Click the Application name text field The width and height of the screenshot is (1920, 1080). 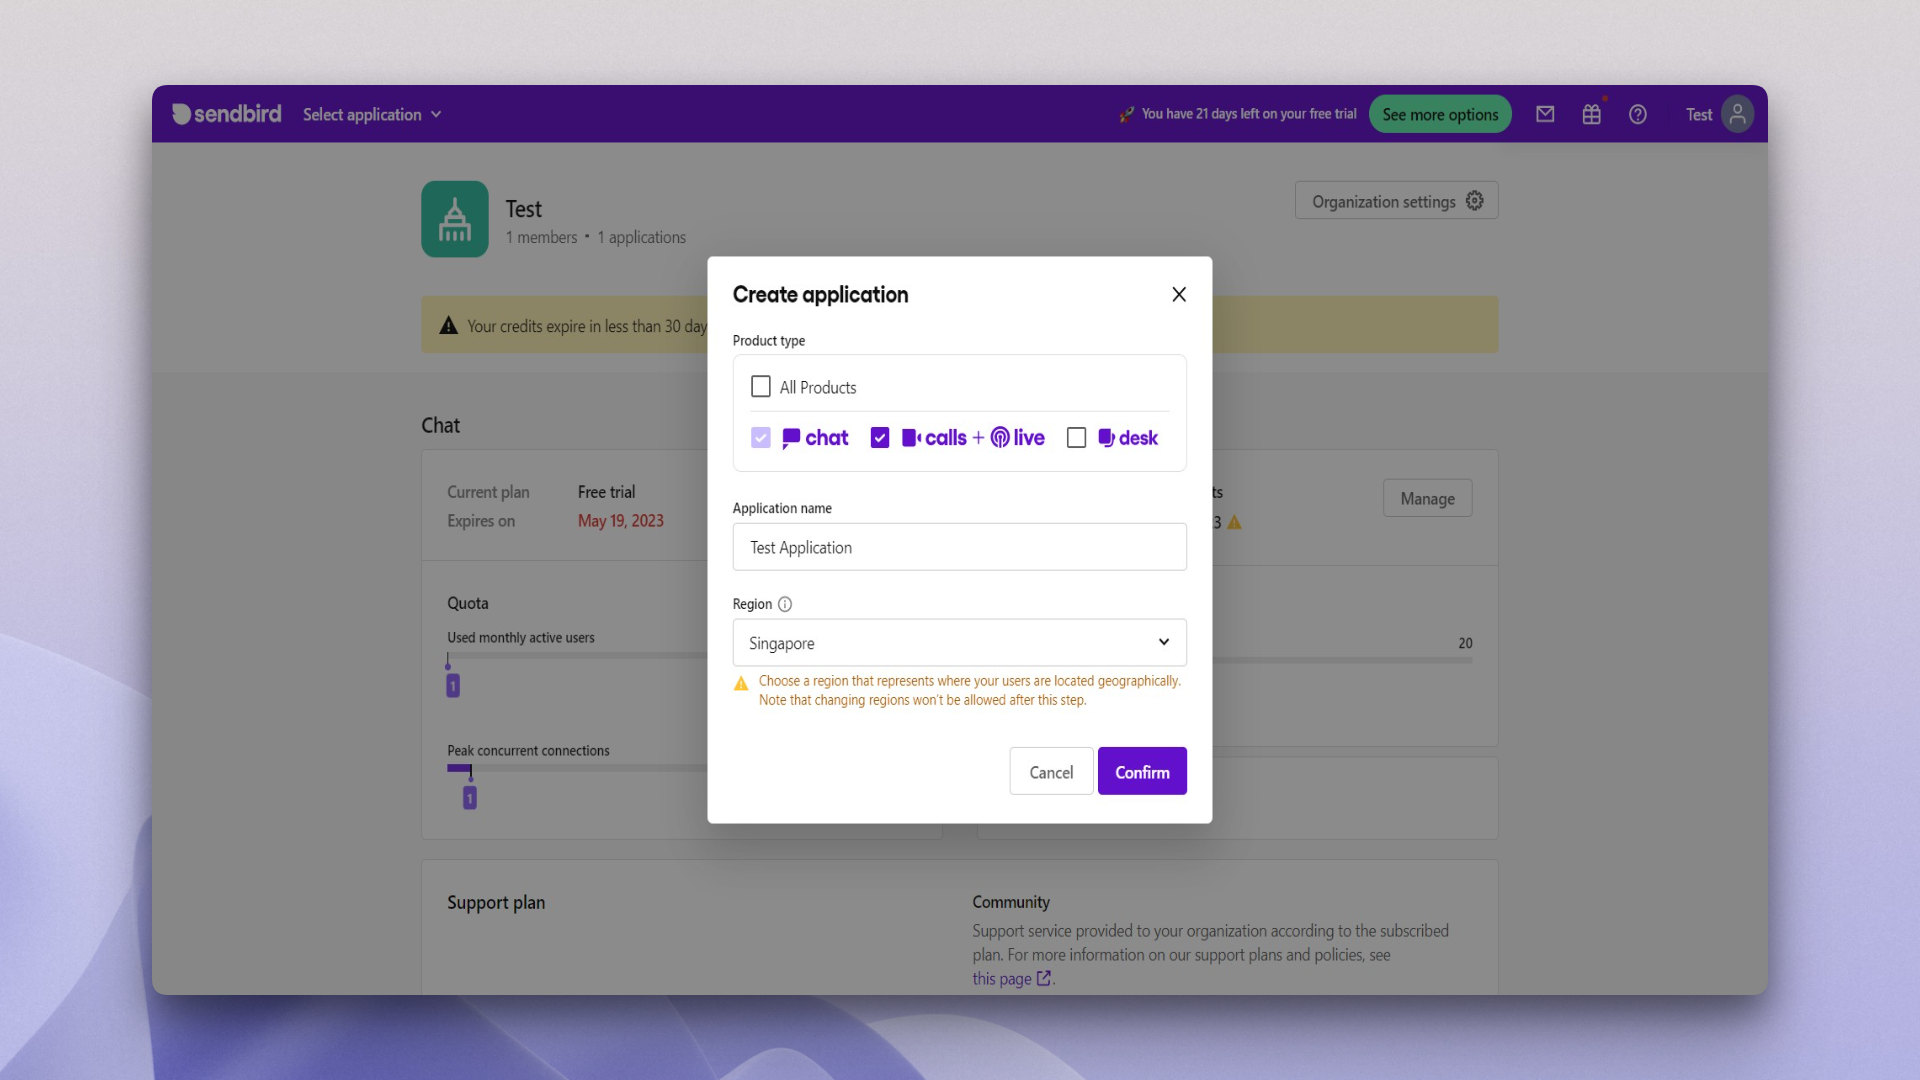[959, 547]
